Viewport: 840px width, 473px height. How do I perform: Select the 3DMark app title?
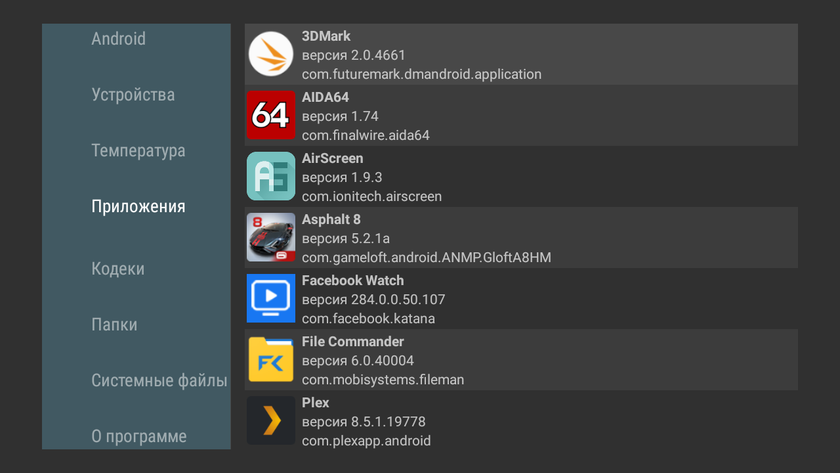(326, 36)
